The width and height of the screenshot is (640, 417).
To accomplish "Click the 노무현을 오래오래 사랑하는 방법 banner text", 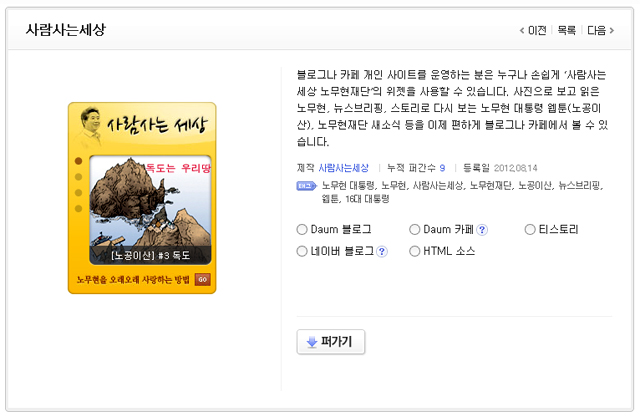I will point(133,280).
